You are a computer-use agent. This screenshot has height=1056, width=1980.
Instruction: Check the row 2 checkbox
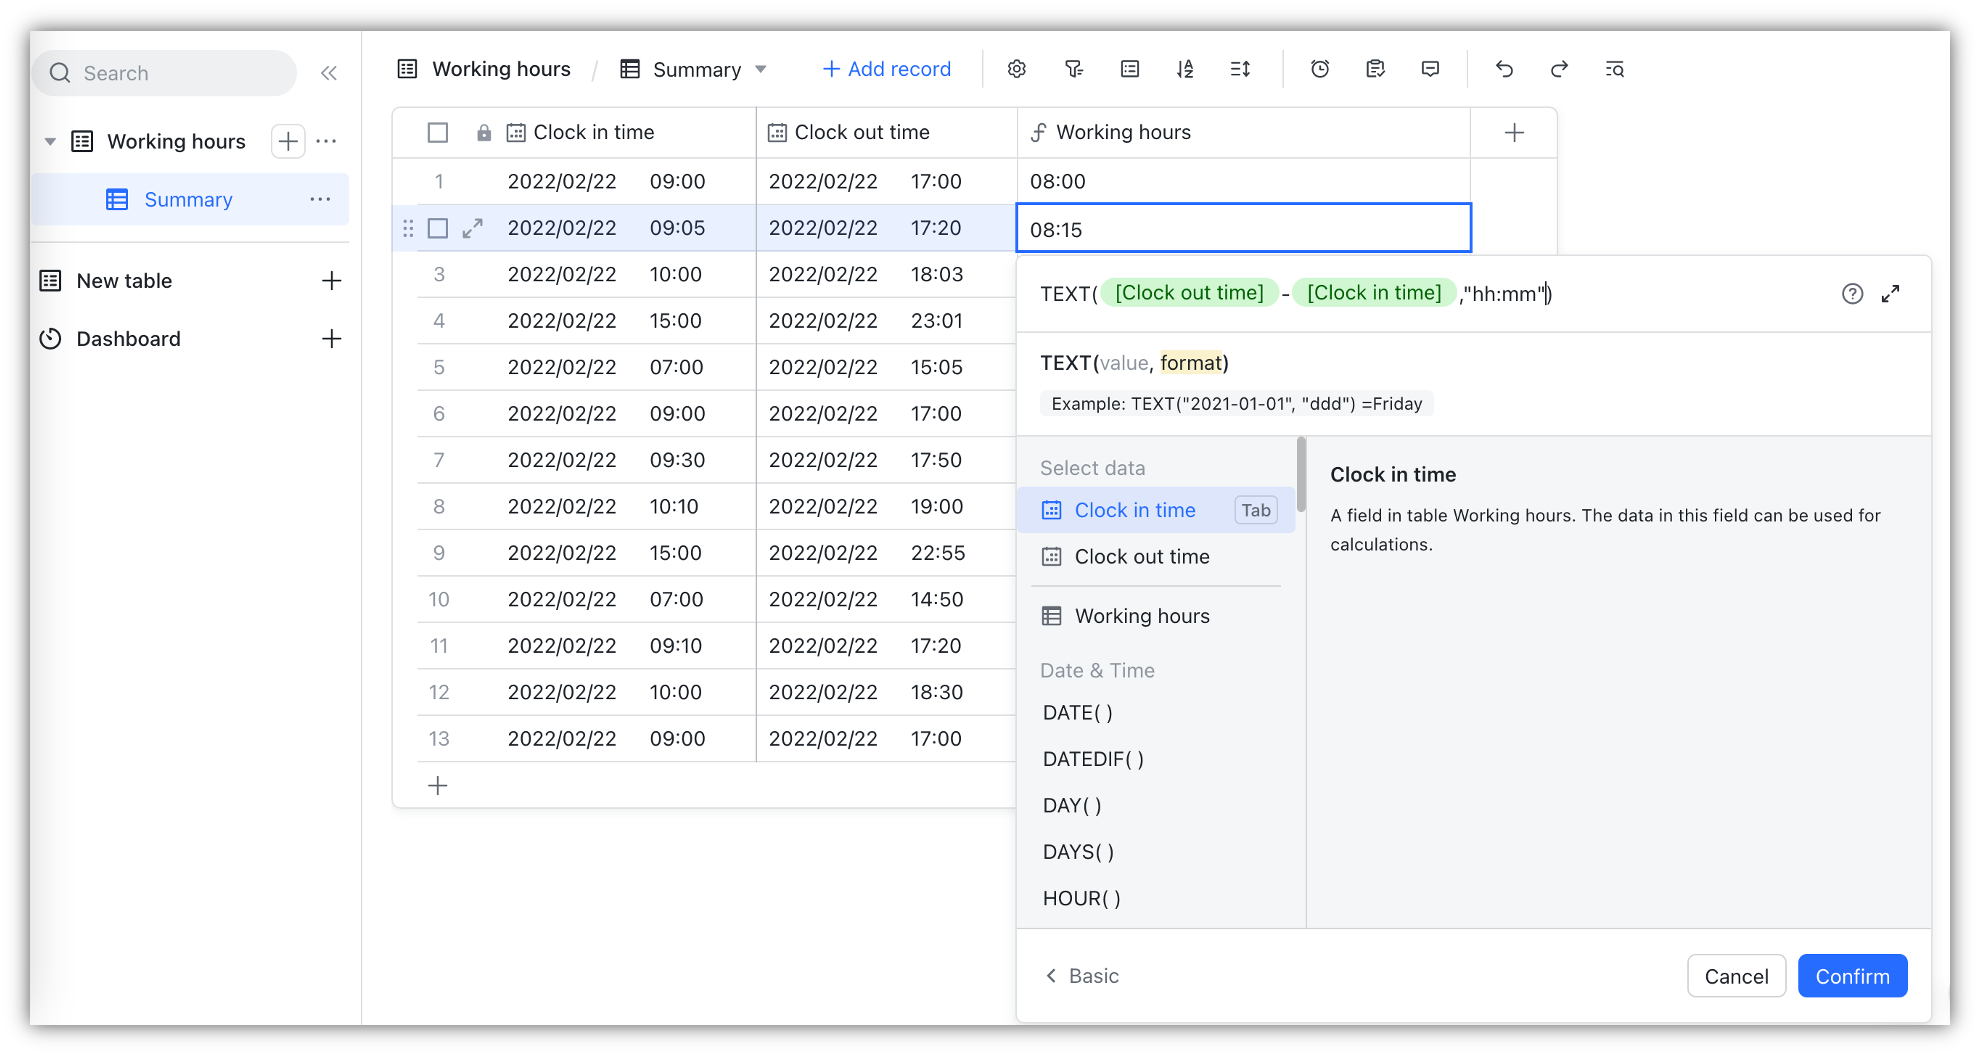point(438,229)
